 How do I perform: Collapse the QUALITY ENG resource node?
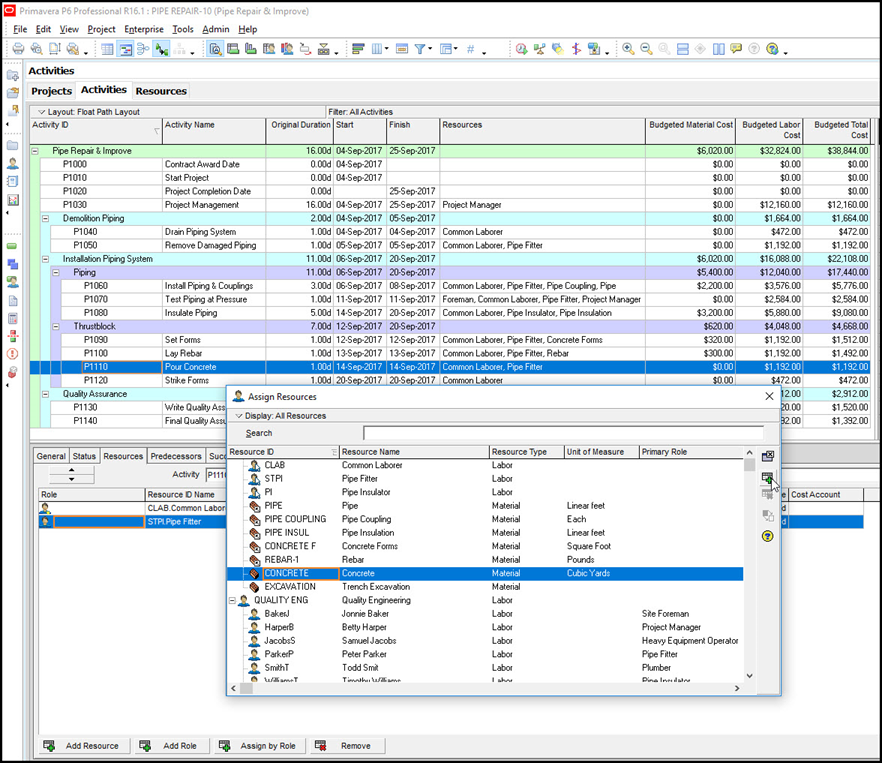[232, 600]
